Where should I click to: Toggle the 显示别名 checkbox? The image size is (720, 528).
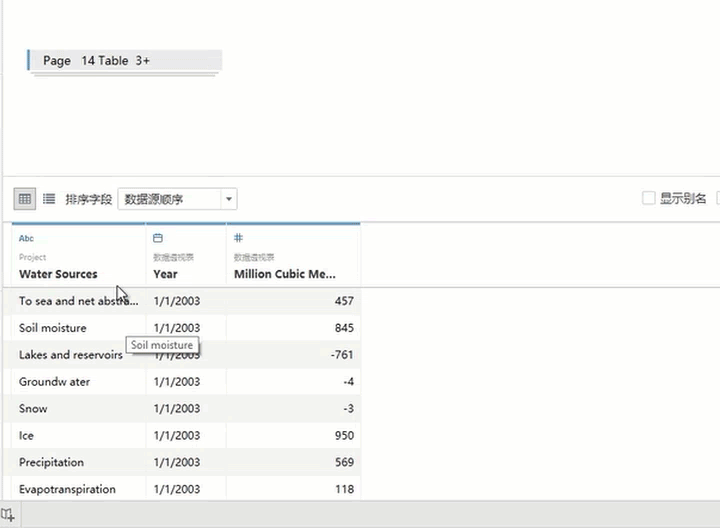pyautogui.click(x=649, y=199)
